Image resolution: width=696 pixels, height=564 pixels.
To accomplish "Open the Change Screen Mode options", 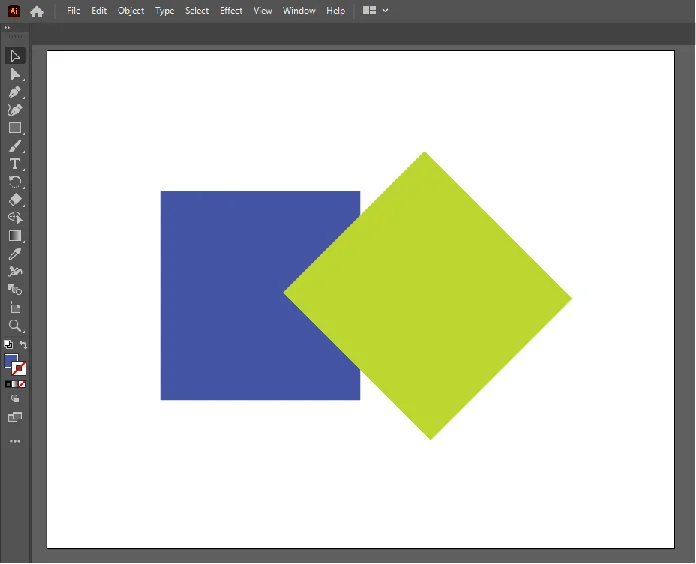I will click(x=15, y=417).
